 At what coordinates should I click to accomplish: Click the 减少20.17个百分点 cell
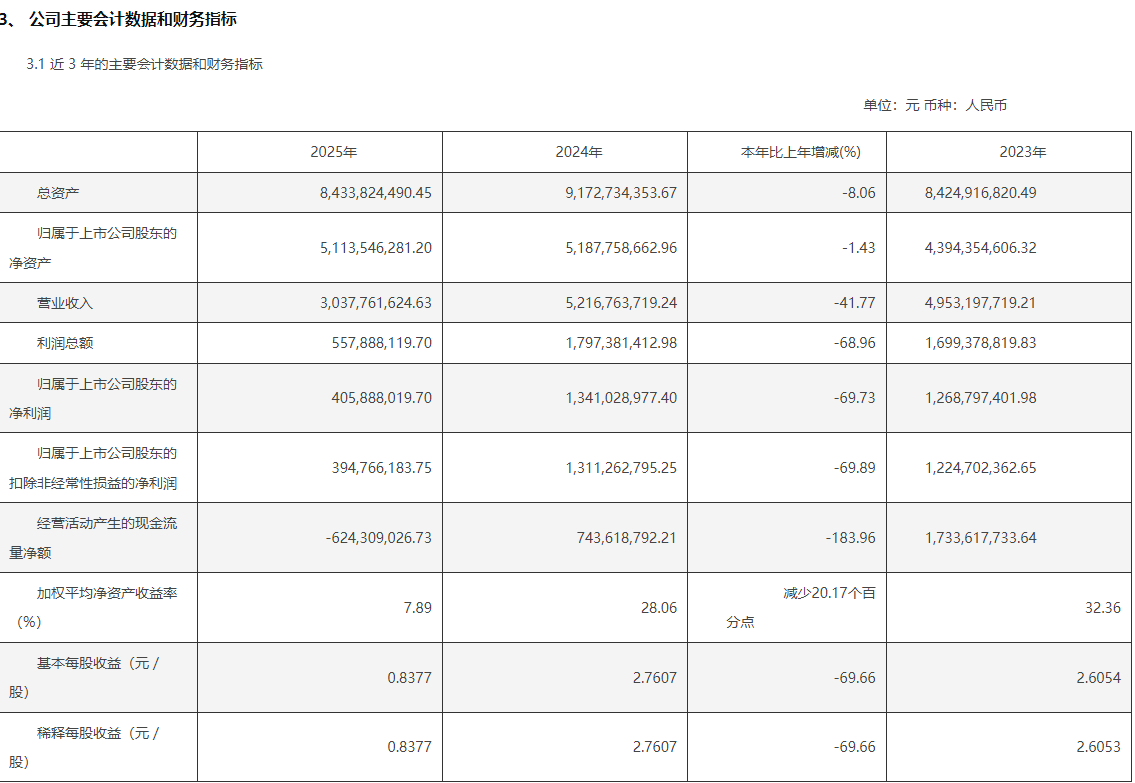(x=801, y=607)
